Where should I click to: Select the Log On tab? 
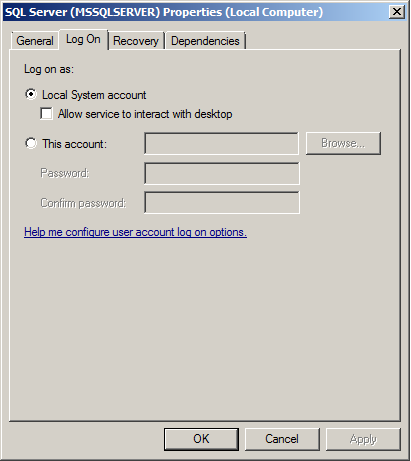[x=83, y=39]
